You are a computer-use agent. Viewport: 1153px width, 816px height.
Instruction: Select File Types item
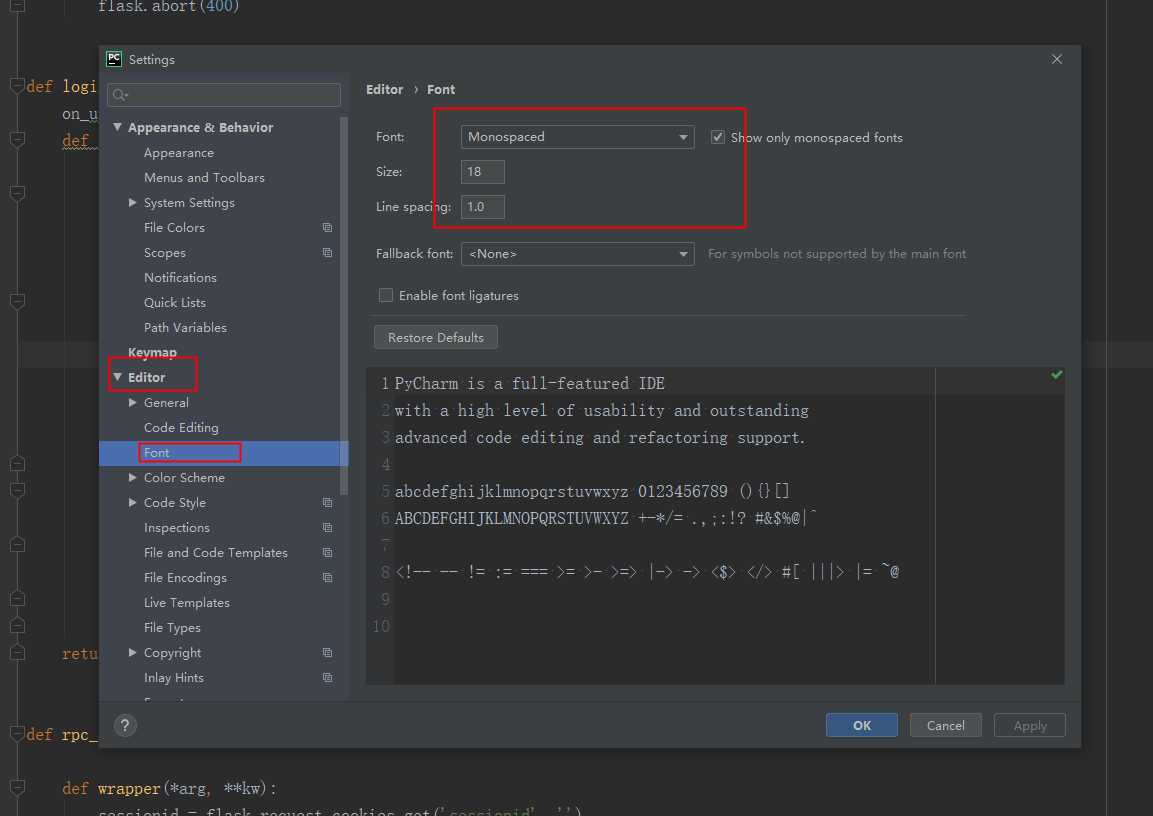(x=172, y=628)
